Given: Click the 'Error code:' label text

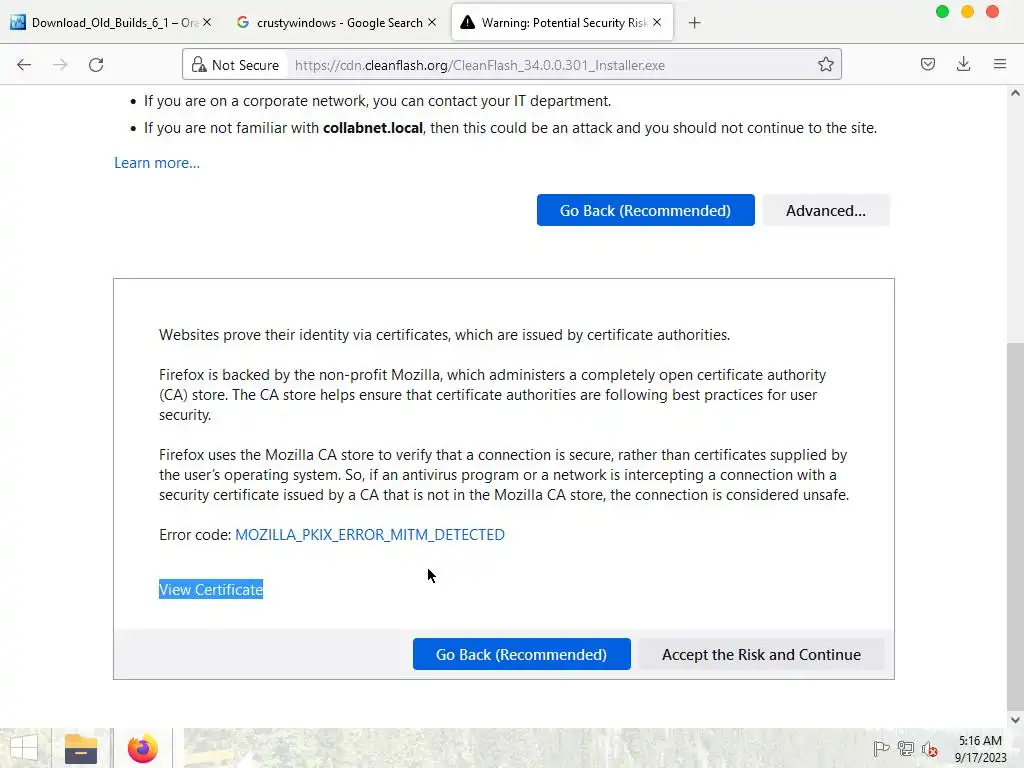Looking at the screenshot, I should click(x=195, y=534).
